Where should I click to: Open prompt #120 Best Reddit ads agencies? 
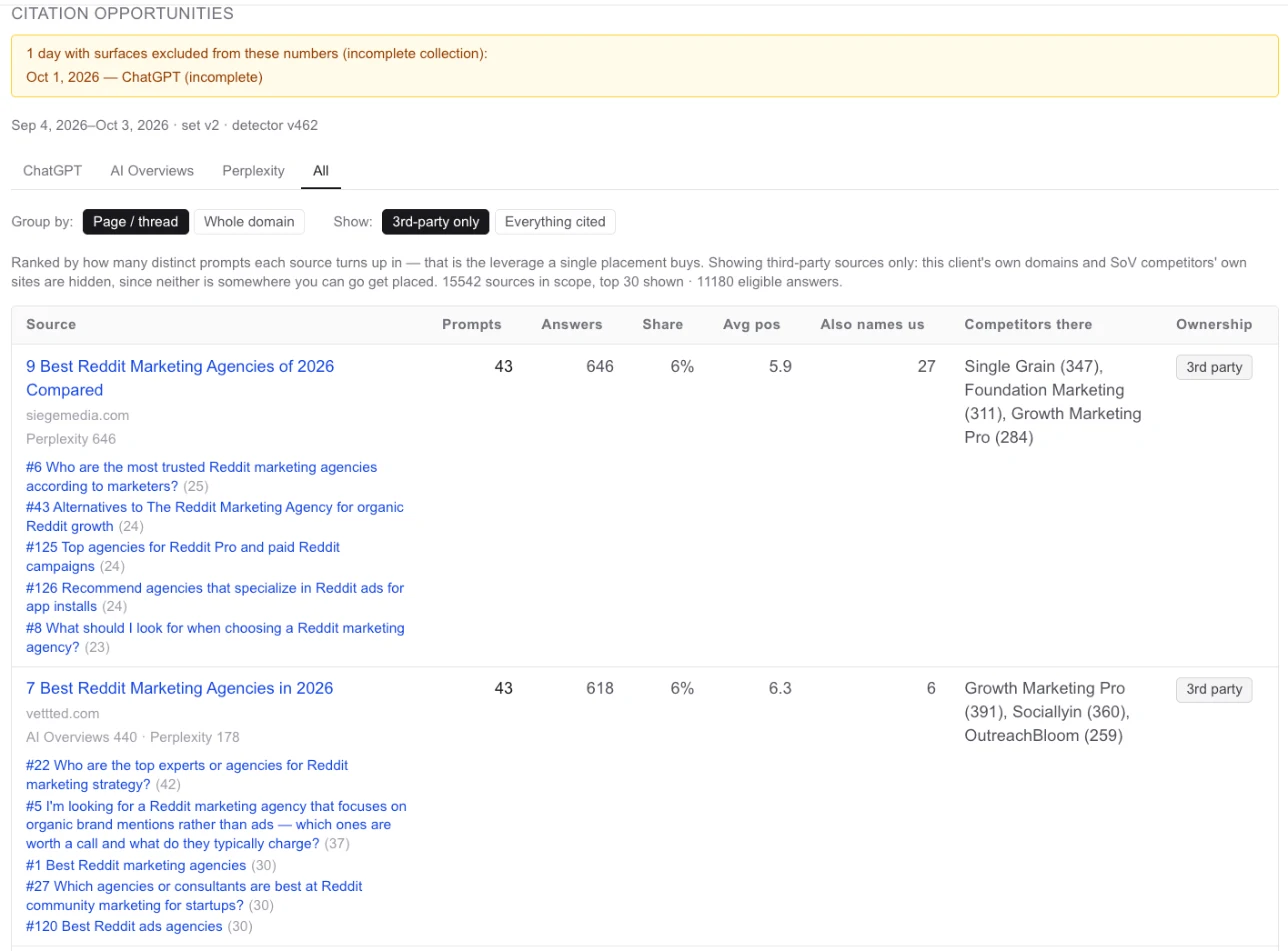(x=124, y=926)
